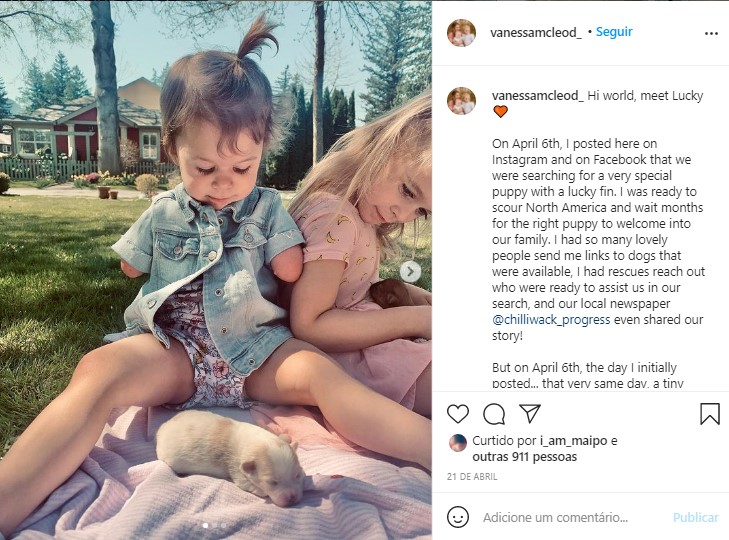Like the post with the heart icon
This screenshot has width=729, height=540.
[x=457, y=413]
